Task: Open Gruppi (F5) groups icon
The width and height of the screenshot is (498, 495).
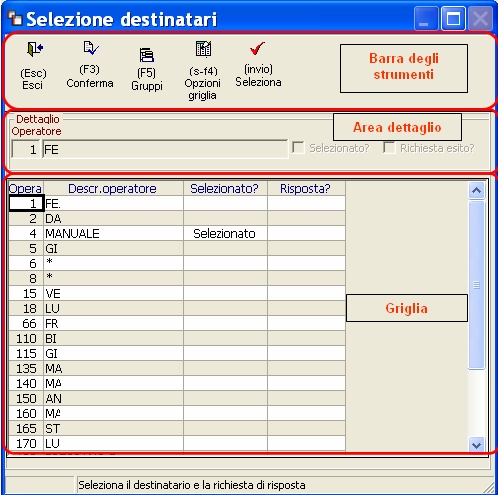Action: coord(147,55)
